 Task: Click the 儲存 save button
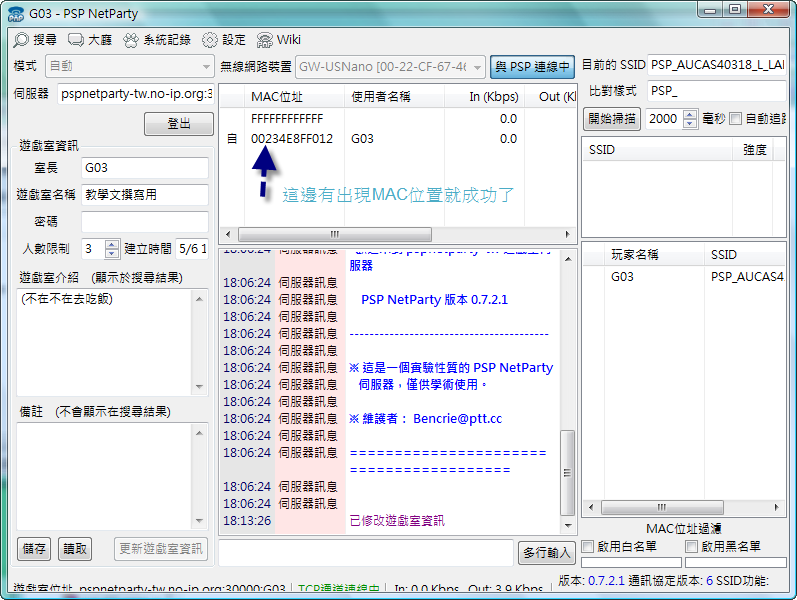tap(34, 549)
